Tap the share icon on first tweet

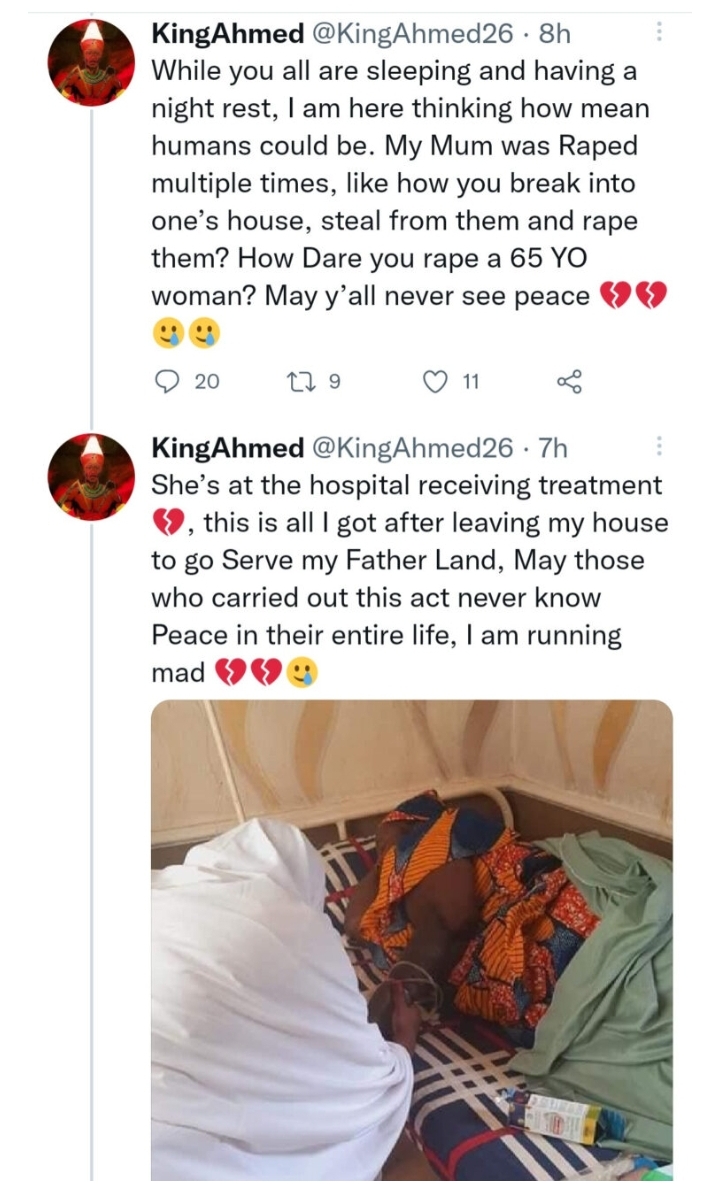[x=568, y=381]
